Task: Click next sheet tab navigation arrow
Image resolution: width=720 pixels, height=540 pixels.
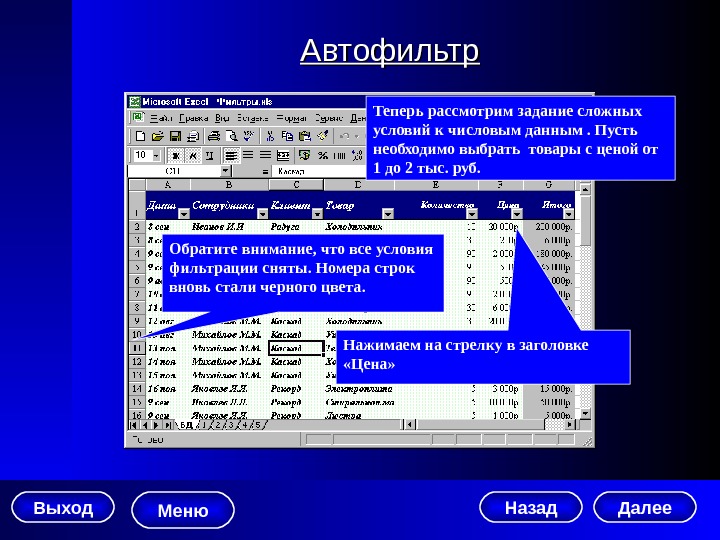Action: (157, 425)
